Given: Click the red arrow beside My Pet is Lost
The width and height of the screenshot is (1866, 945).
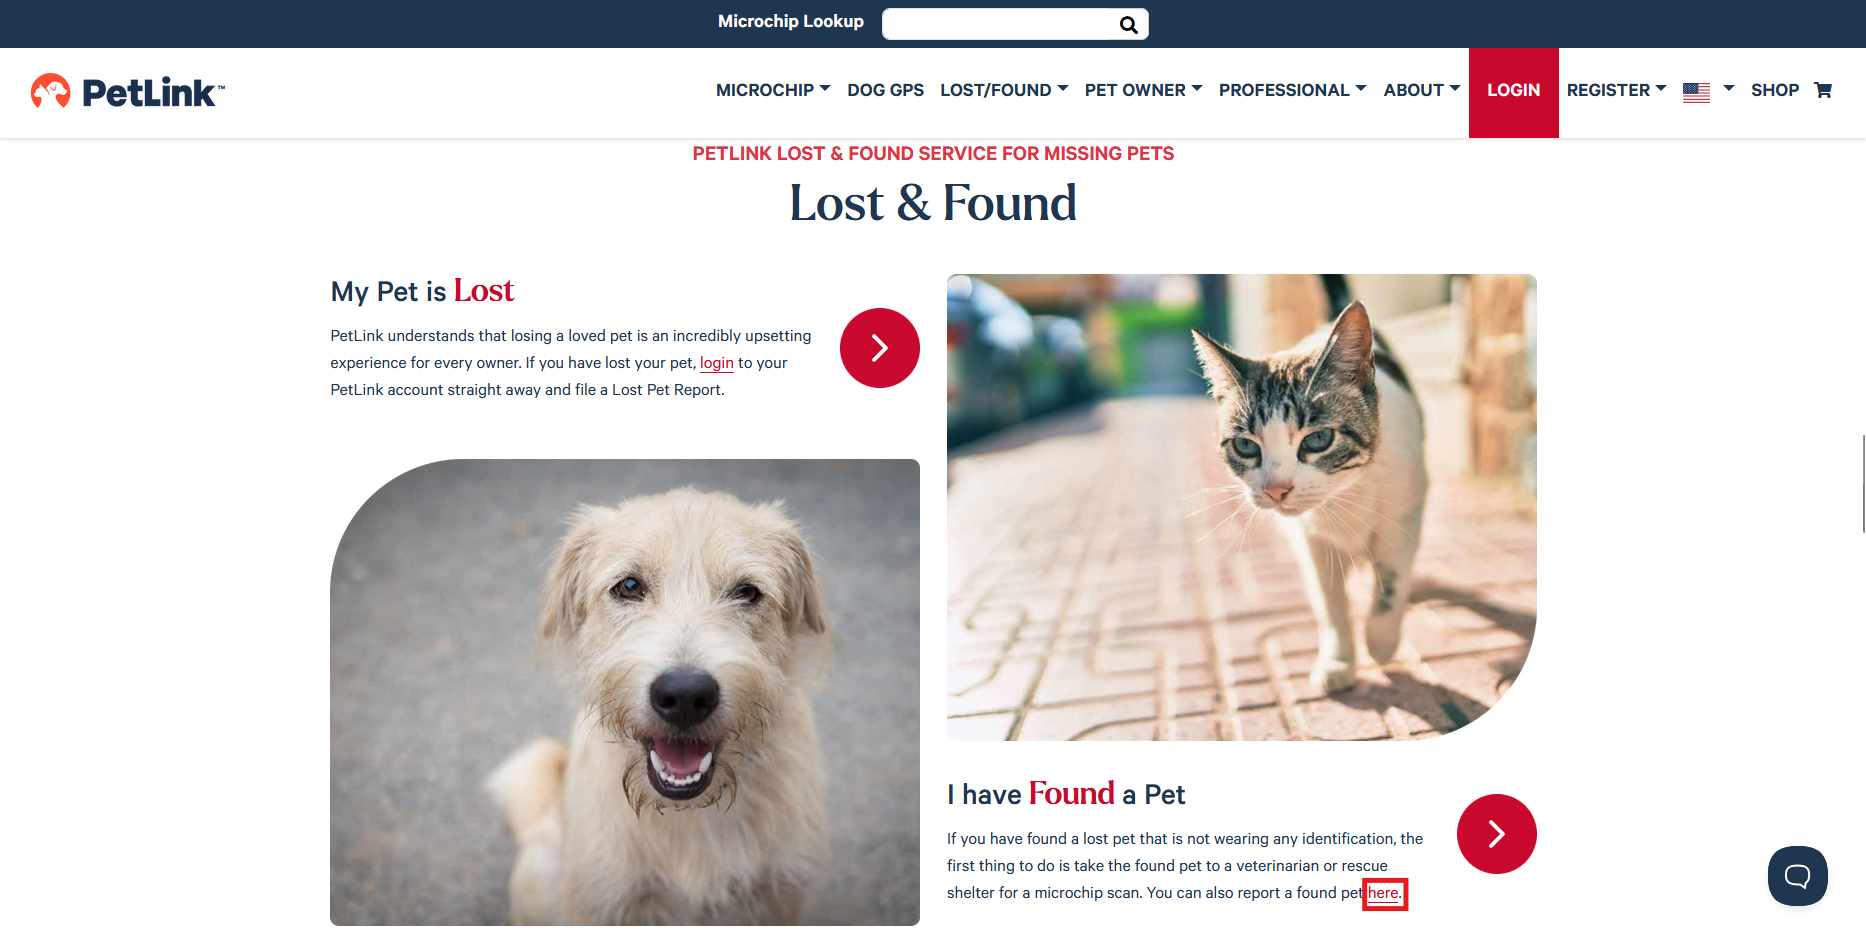Looking at the screenshot, I should coord(880,348).
